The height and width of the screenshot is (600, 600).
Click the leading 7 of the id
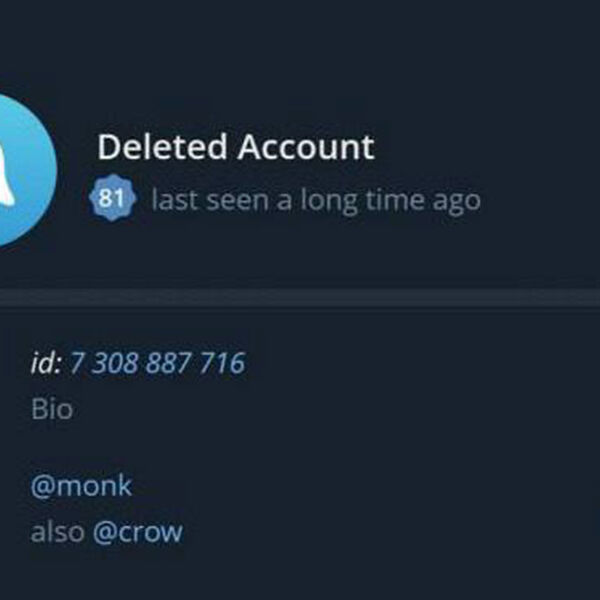click(77, 363)
